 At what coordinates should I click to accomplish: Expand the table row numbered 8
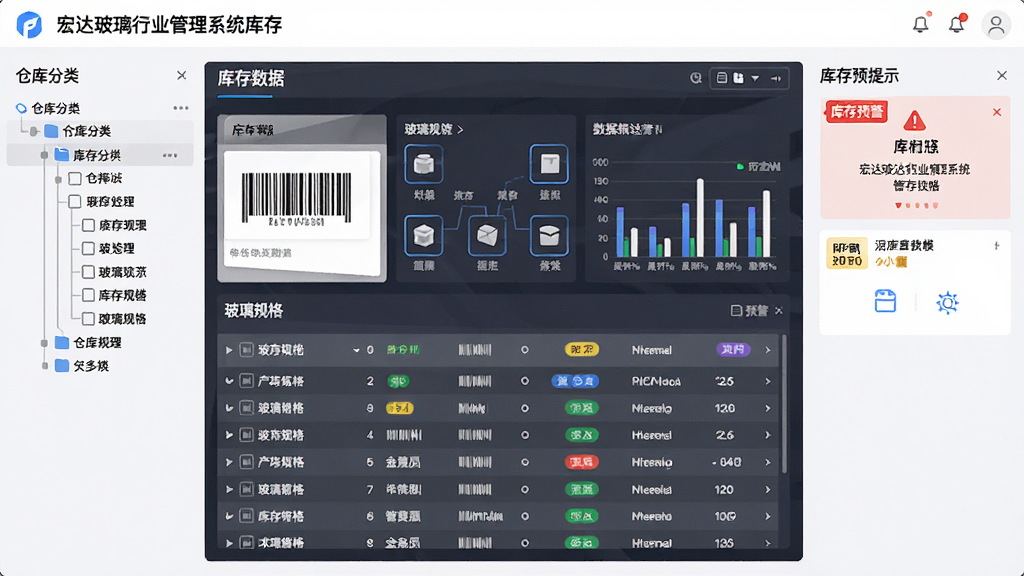click(229, 543)
